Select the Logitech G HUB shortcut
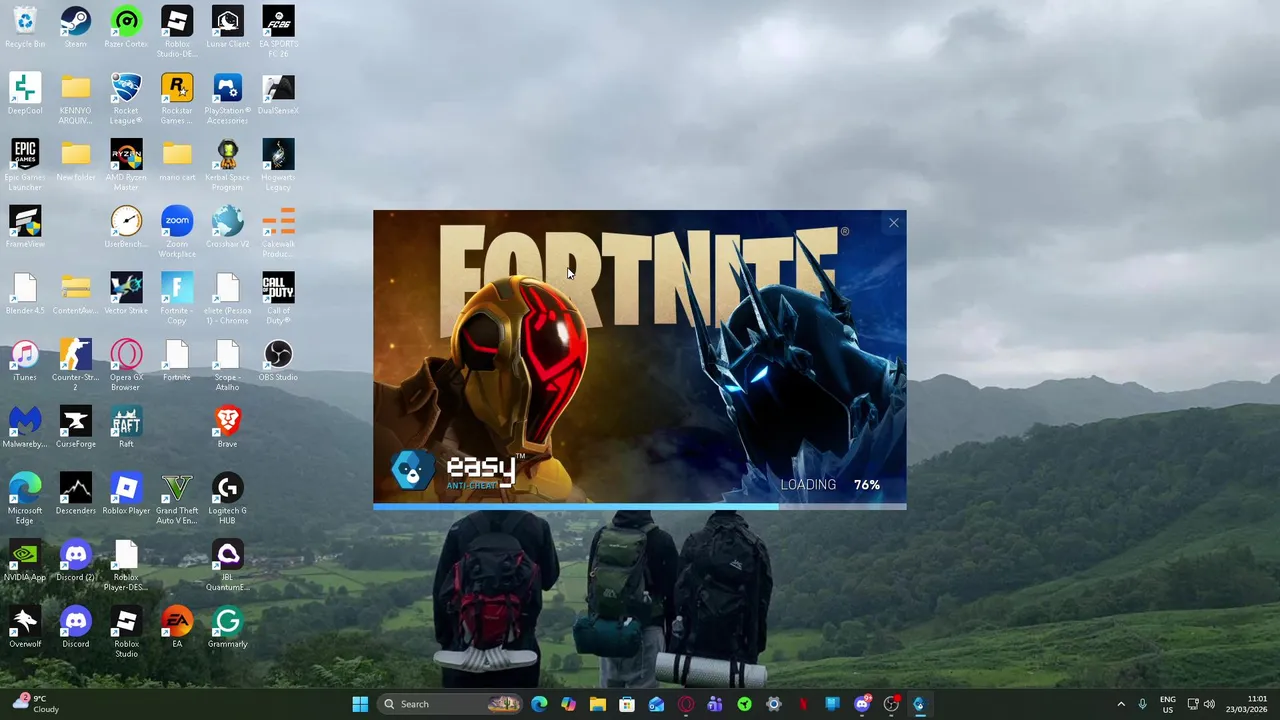Screen dimensions: 1280x720 pyautogui.click(x=228, y=500)
